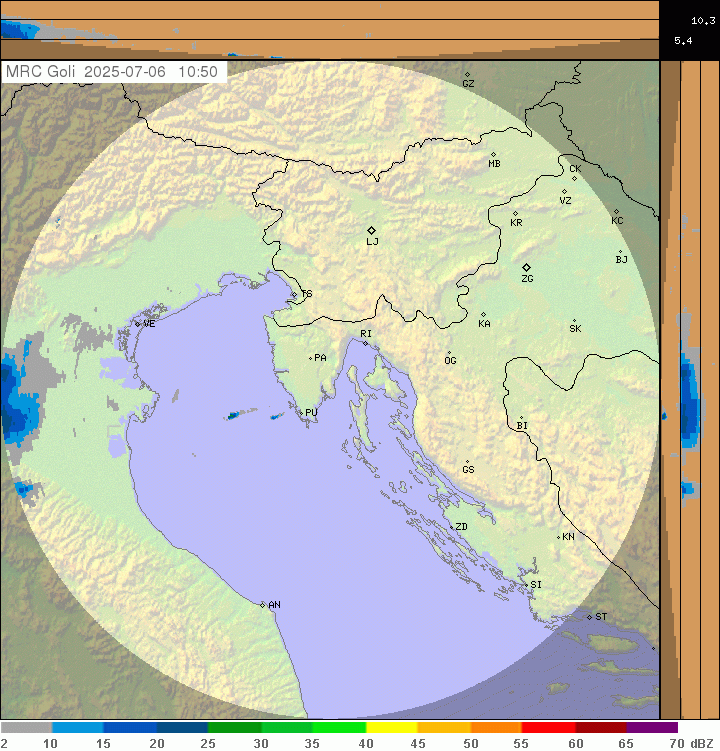Pick the dark green 25–30 dBZ swatch
720x751 pixels.
coord(234,728)
